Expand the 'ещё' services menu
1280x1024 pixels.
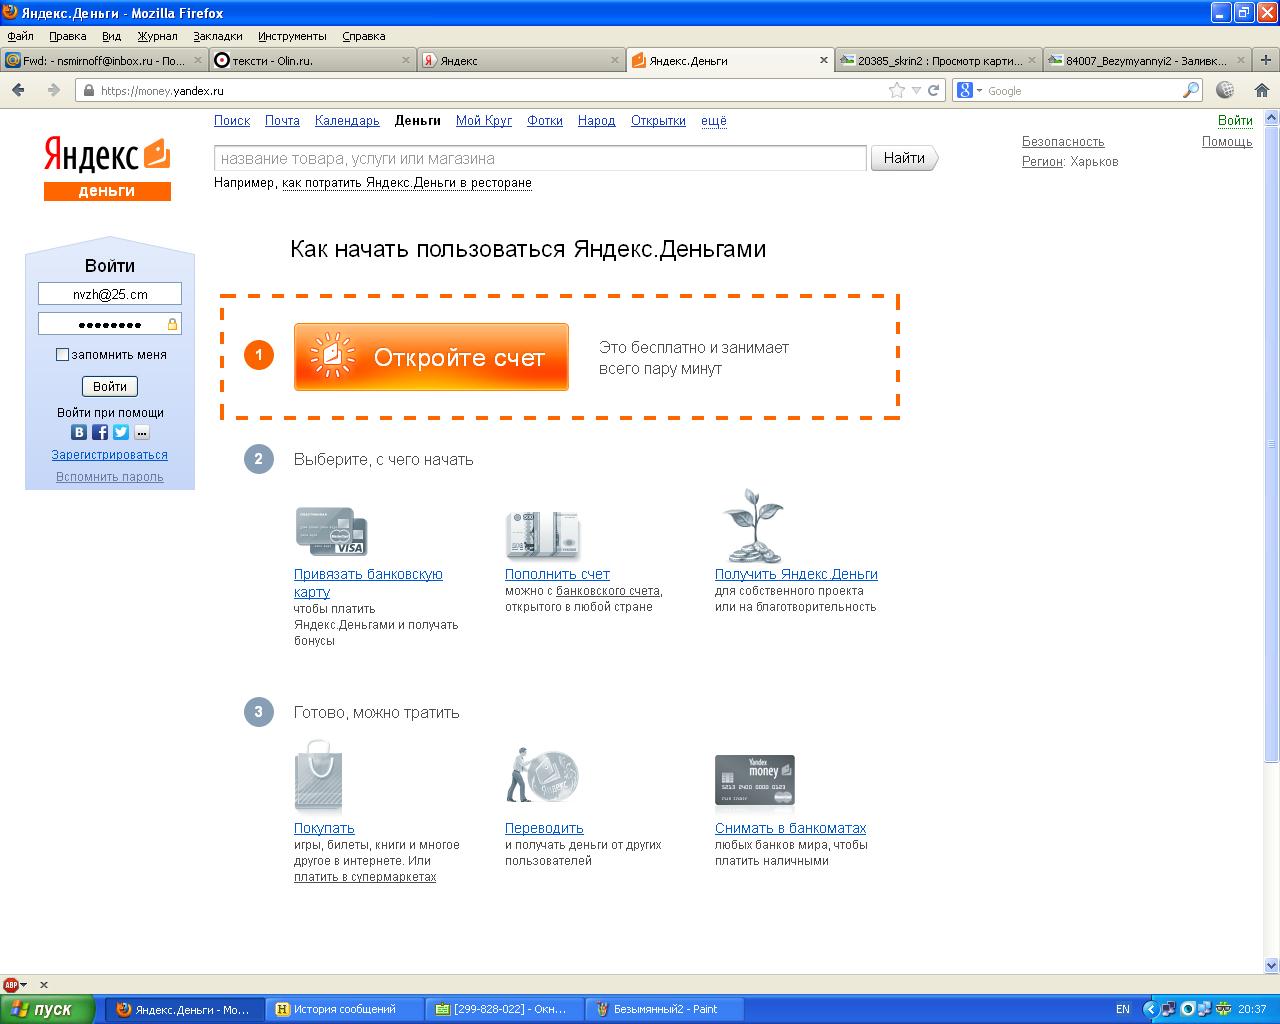pyautogui.click(x=714, y=120)
